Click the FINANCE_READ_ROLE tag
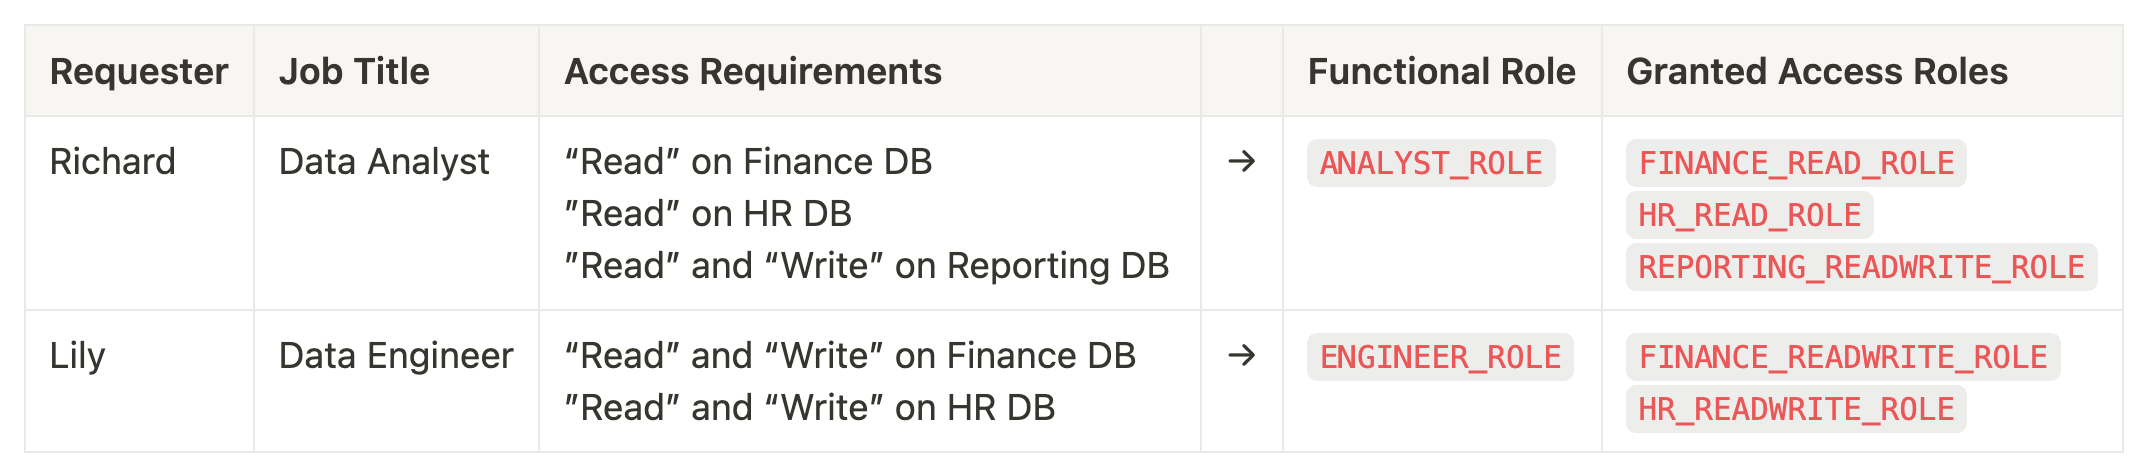 click(x=1795, y=163)
